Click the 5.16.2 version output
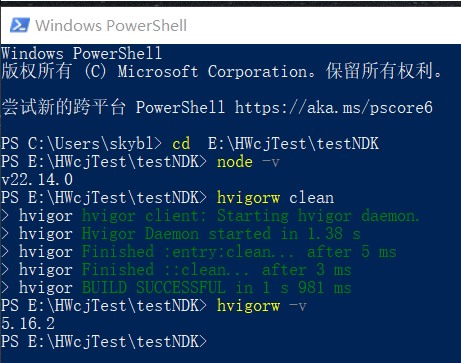This screenshot has height=363, width=461. (x=28, y=324)
